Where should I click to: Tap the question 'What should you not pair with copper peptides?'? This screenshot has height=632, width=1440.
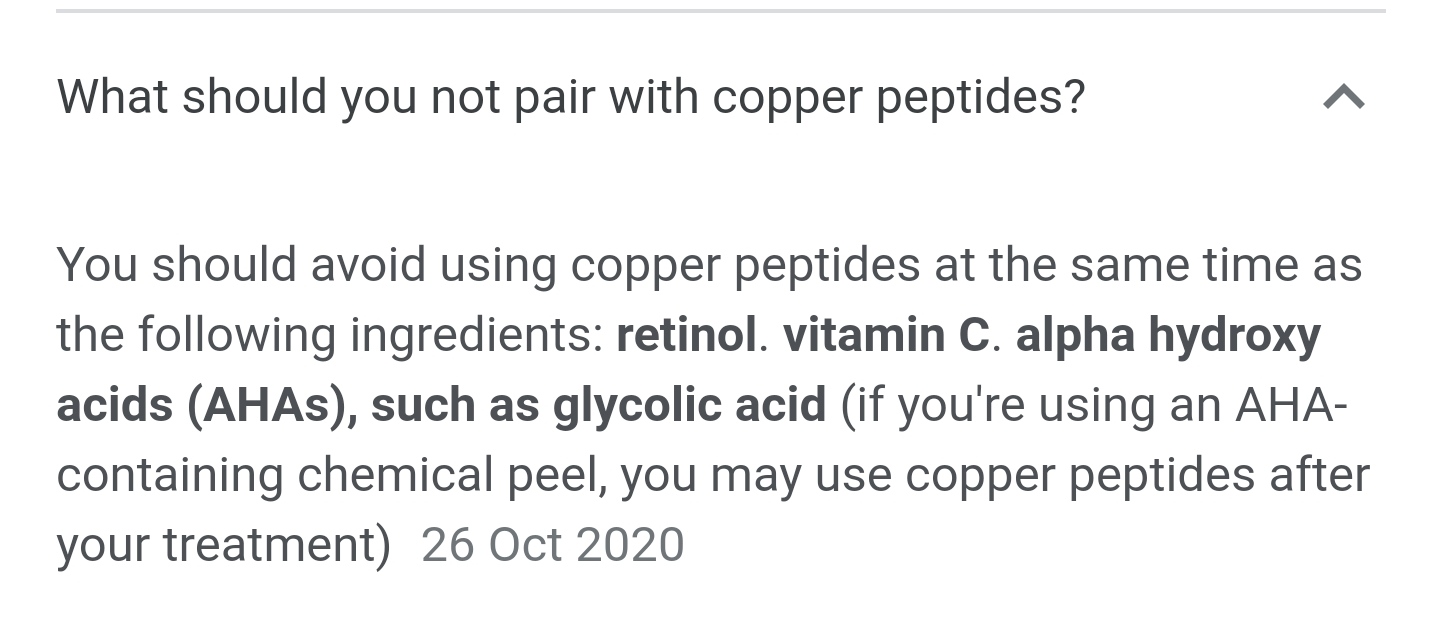(571, 98)
